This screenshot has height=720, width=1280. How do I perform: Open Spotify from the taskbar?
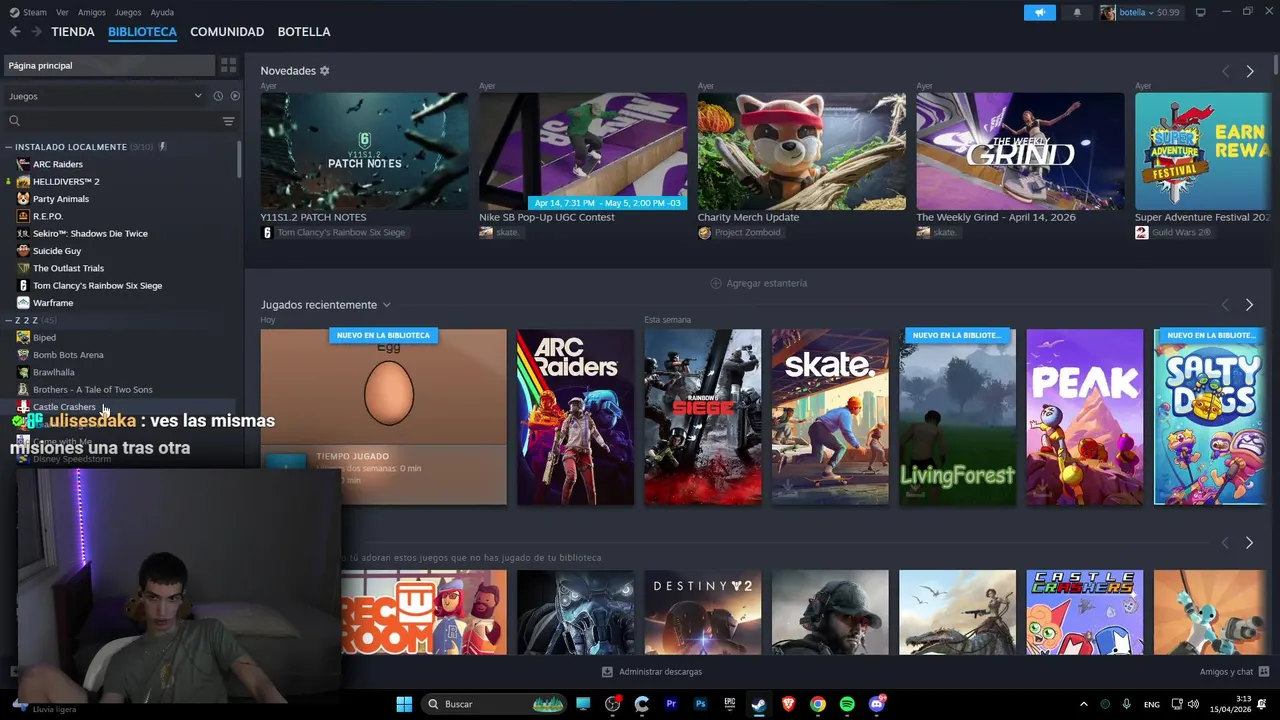pyautogui.click(x=847, y=704)
